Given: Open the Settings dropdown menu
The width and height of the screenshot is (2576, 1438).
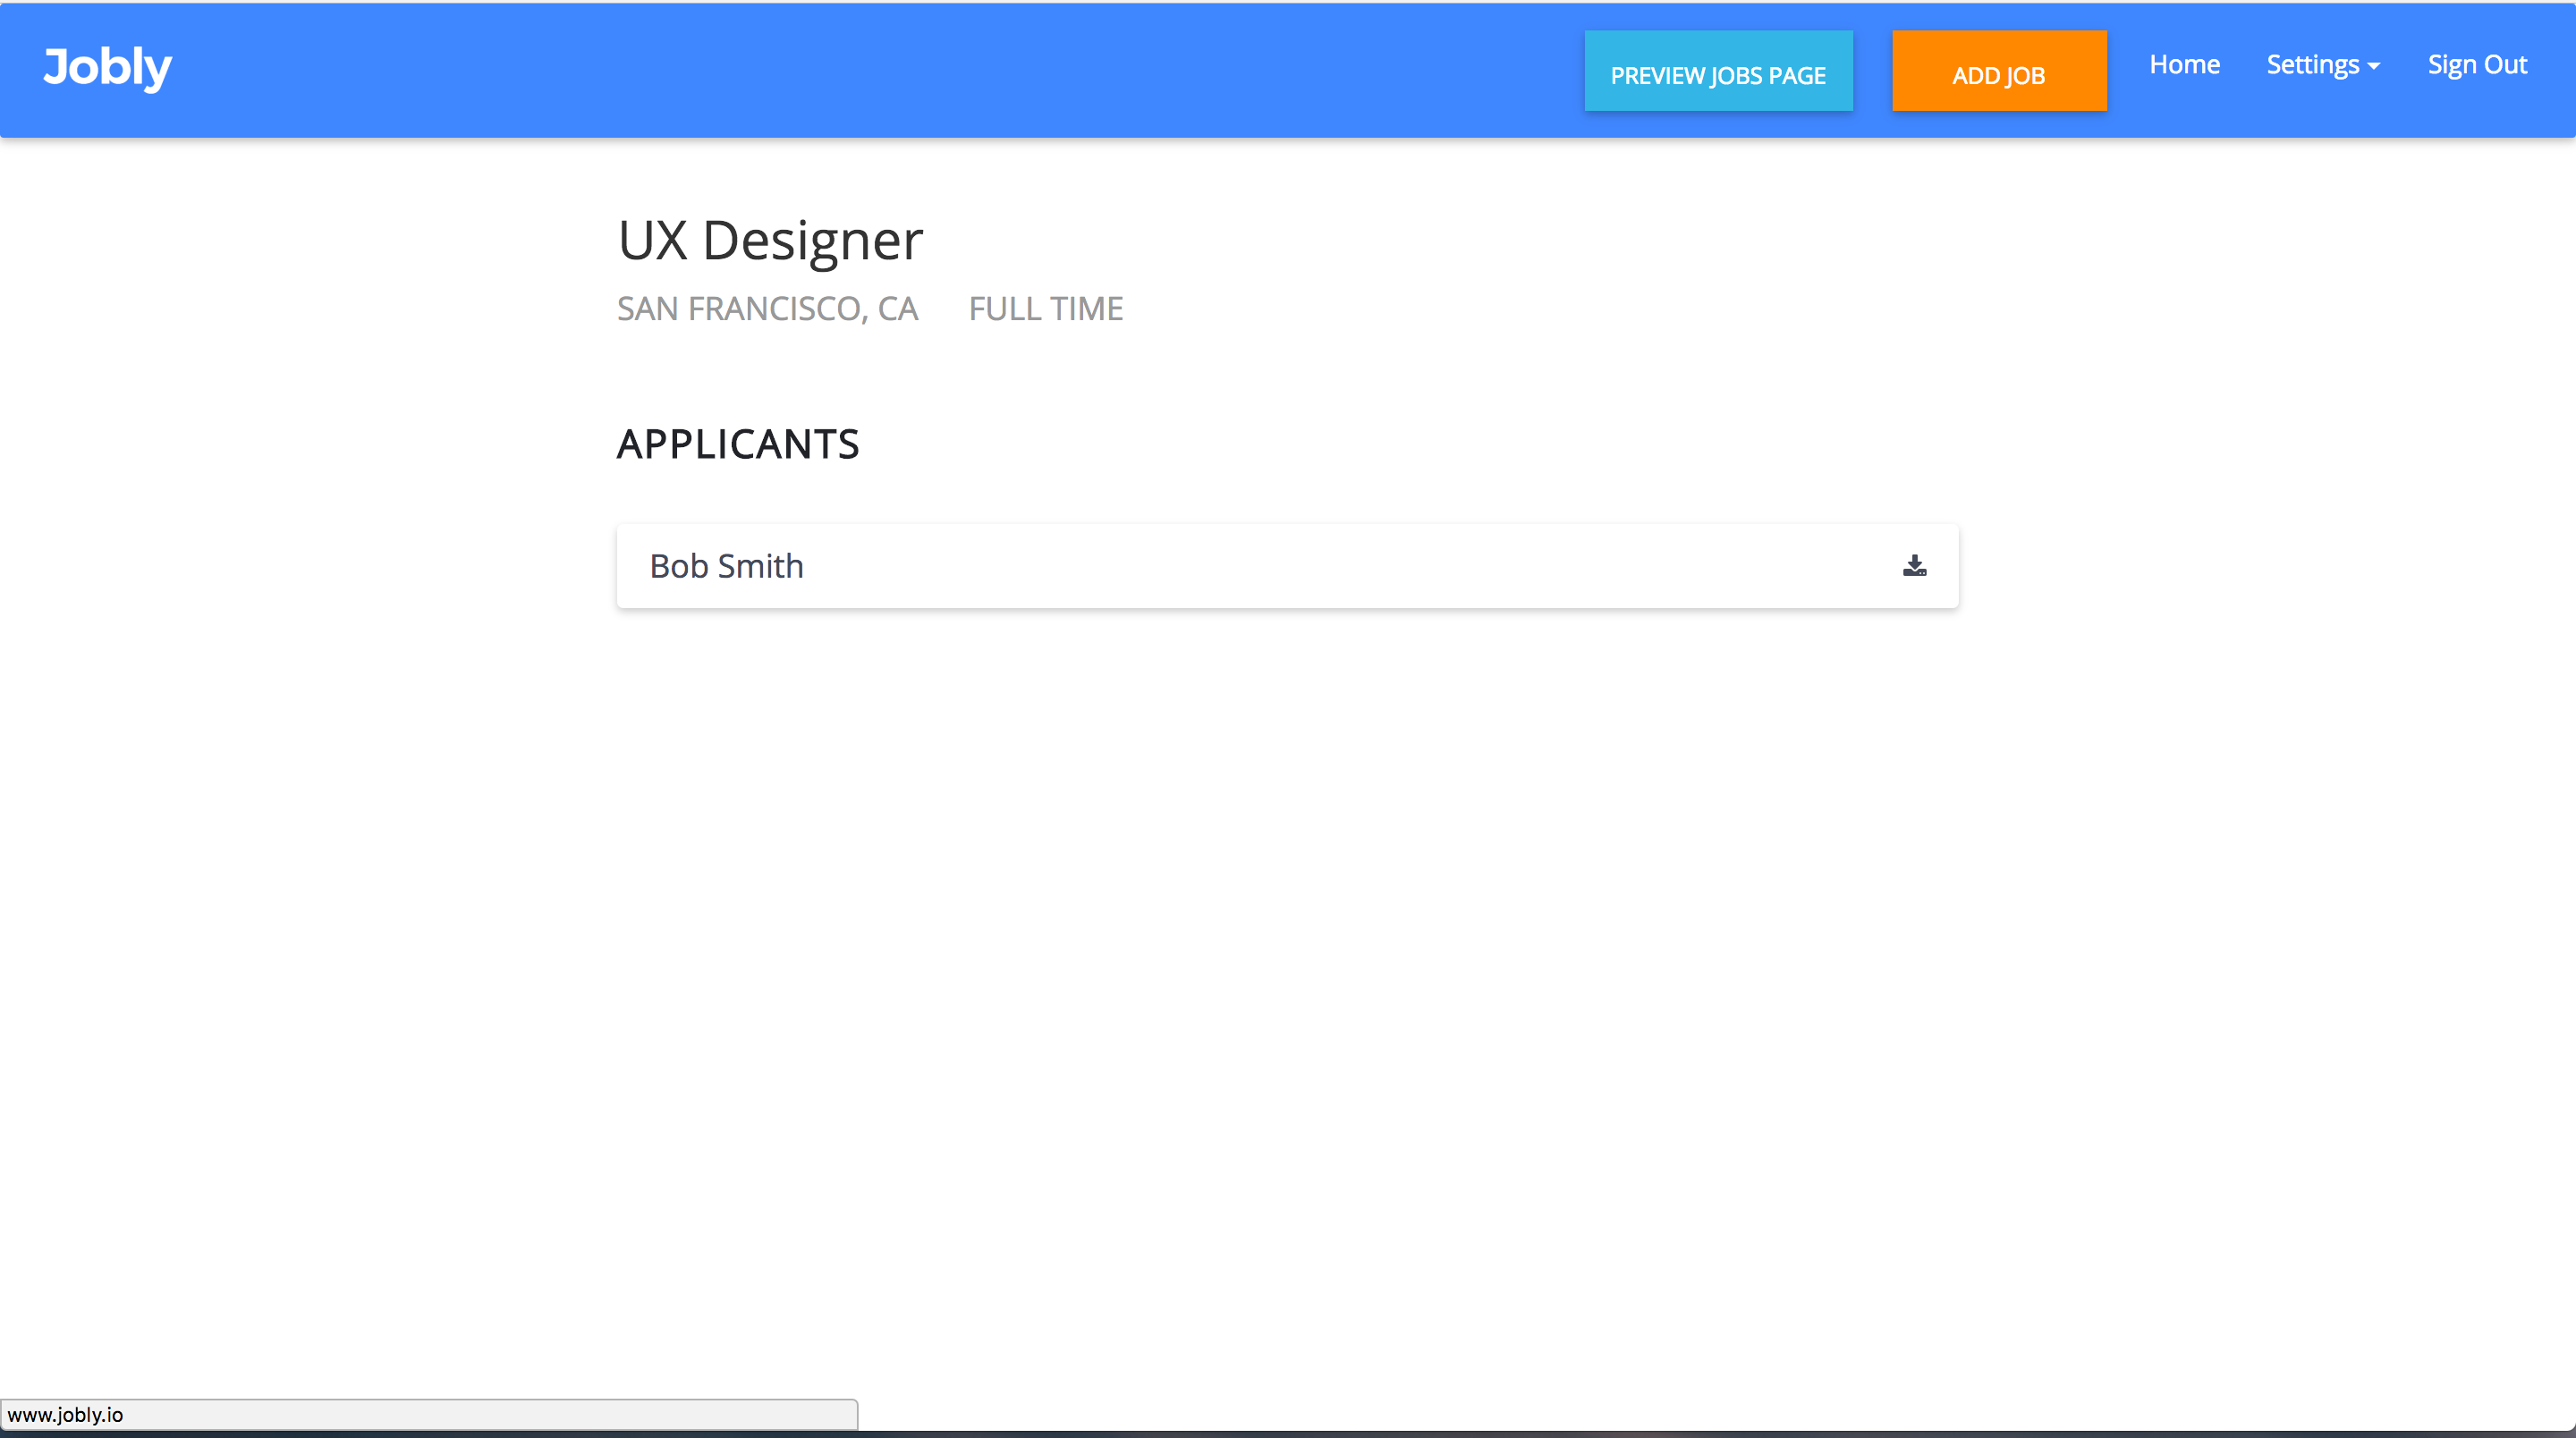Looking at the screenshot, I should 2322,65.
